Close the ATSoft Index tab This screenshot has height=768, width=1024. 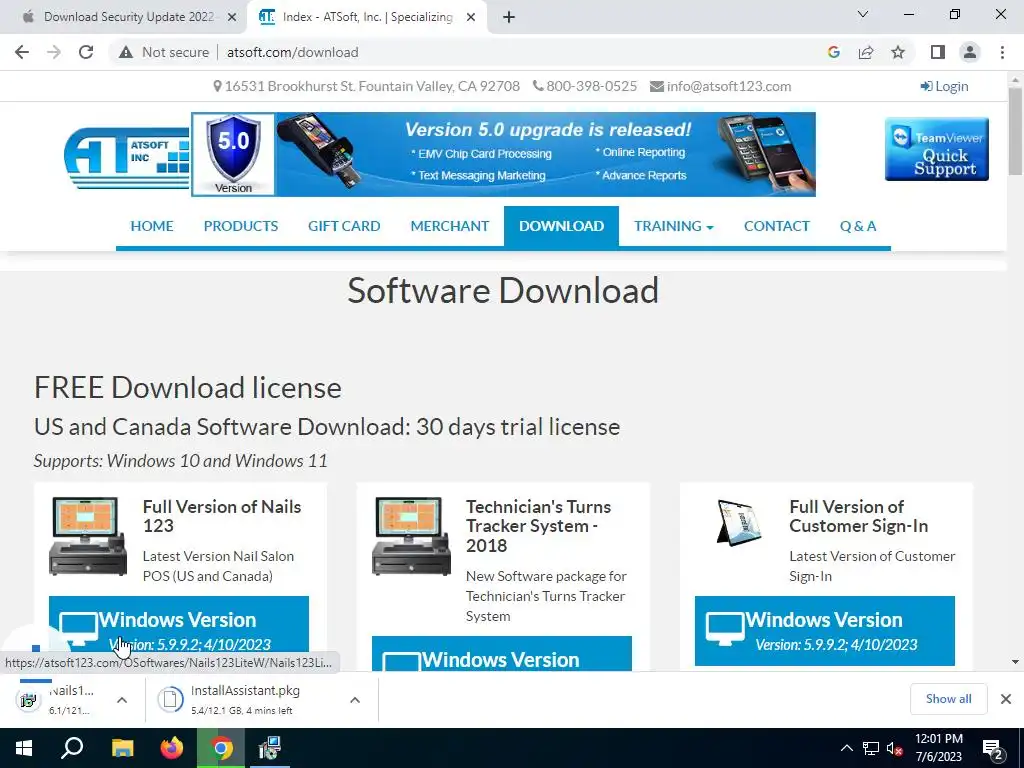click(471, 18)
